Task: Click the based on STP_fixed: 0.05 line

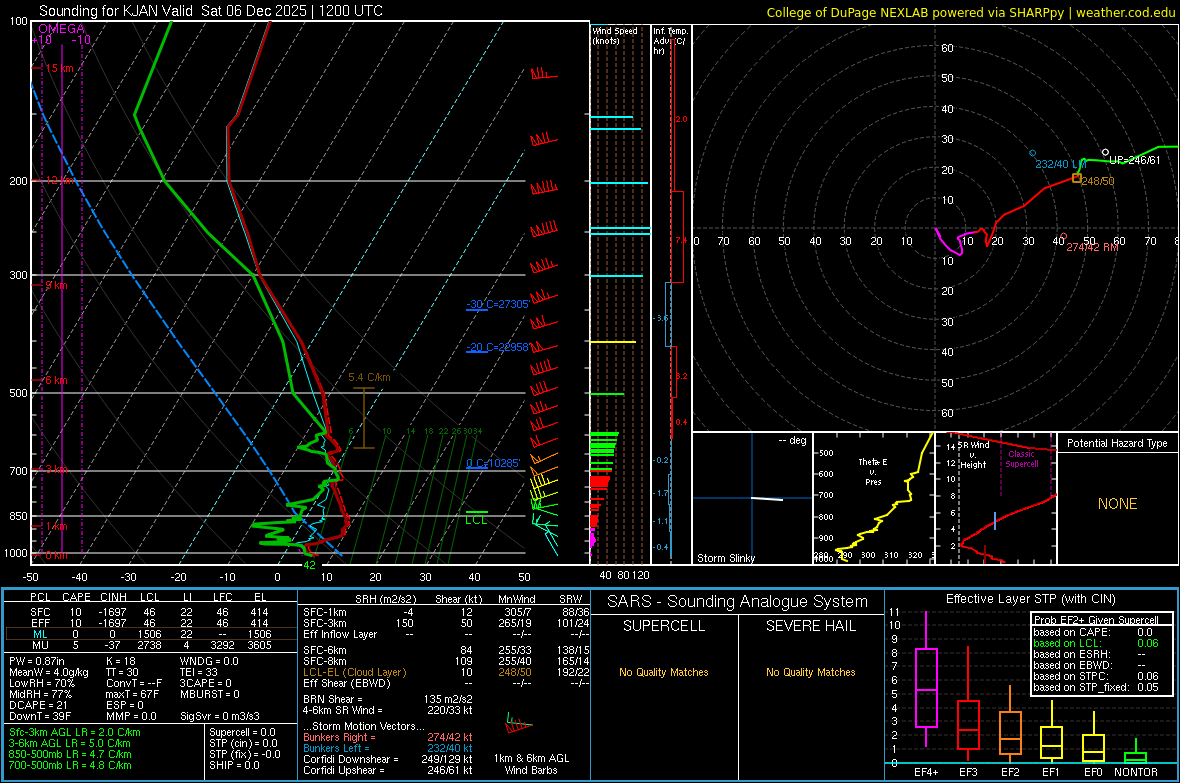Action: coord(1096,687)
